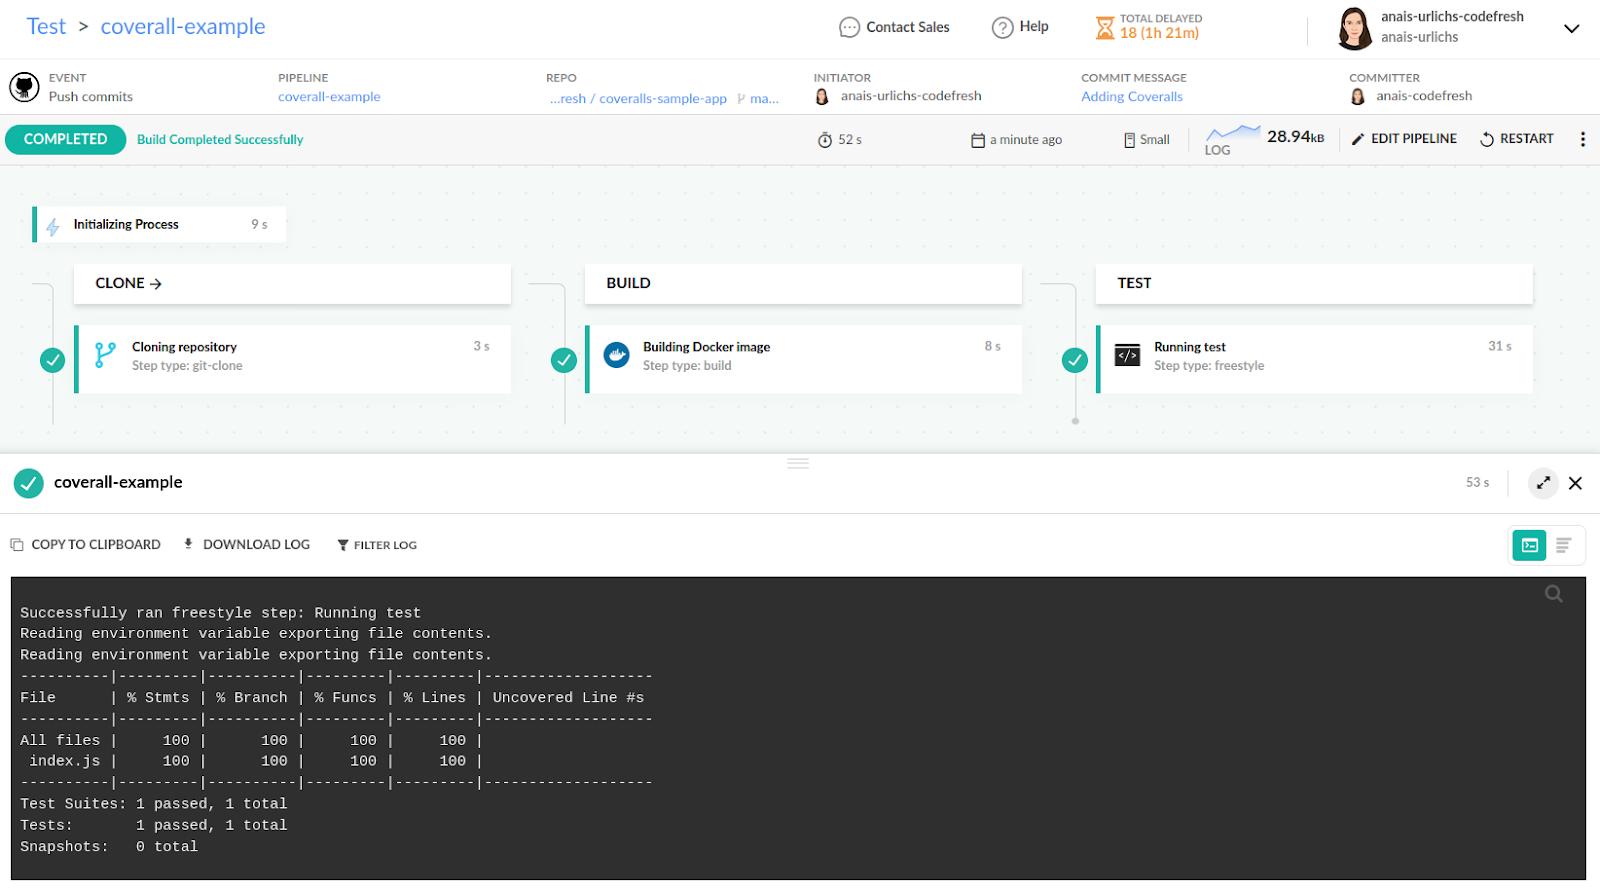
Task: Click RESTART build button
Action: tap(1517, 139)
